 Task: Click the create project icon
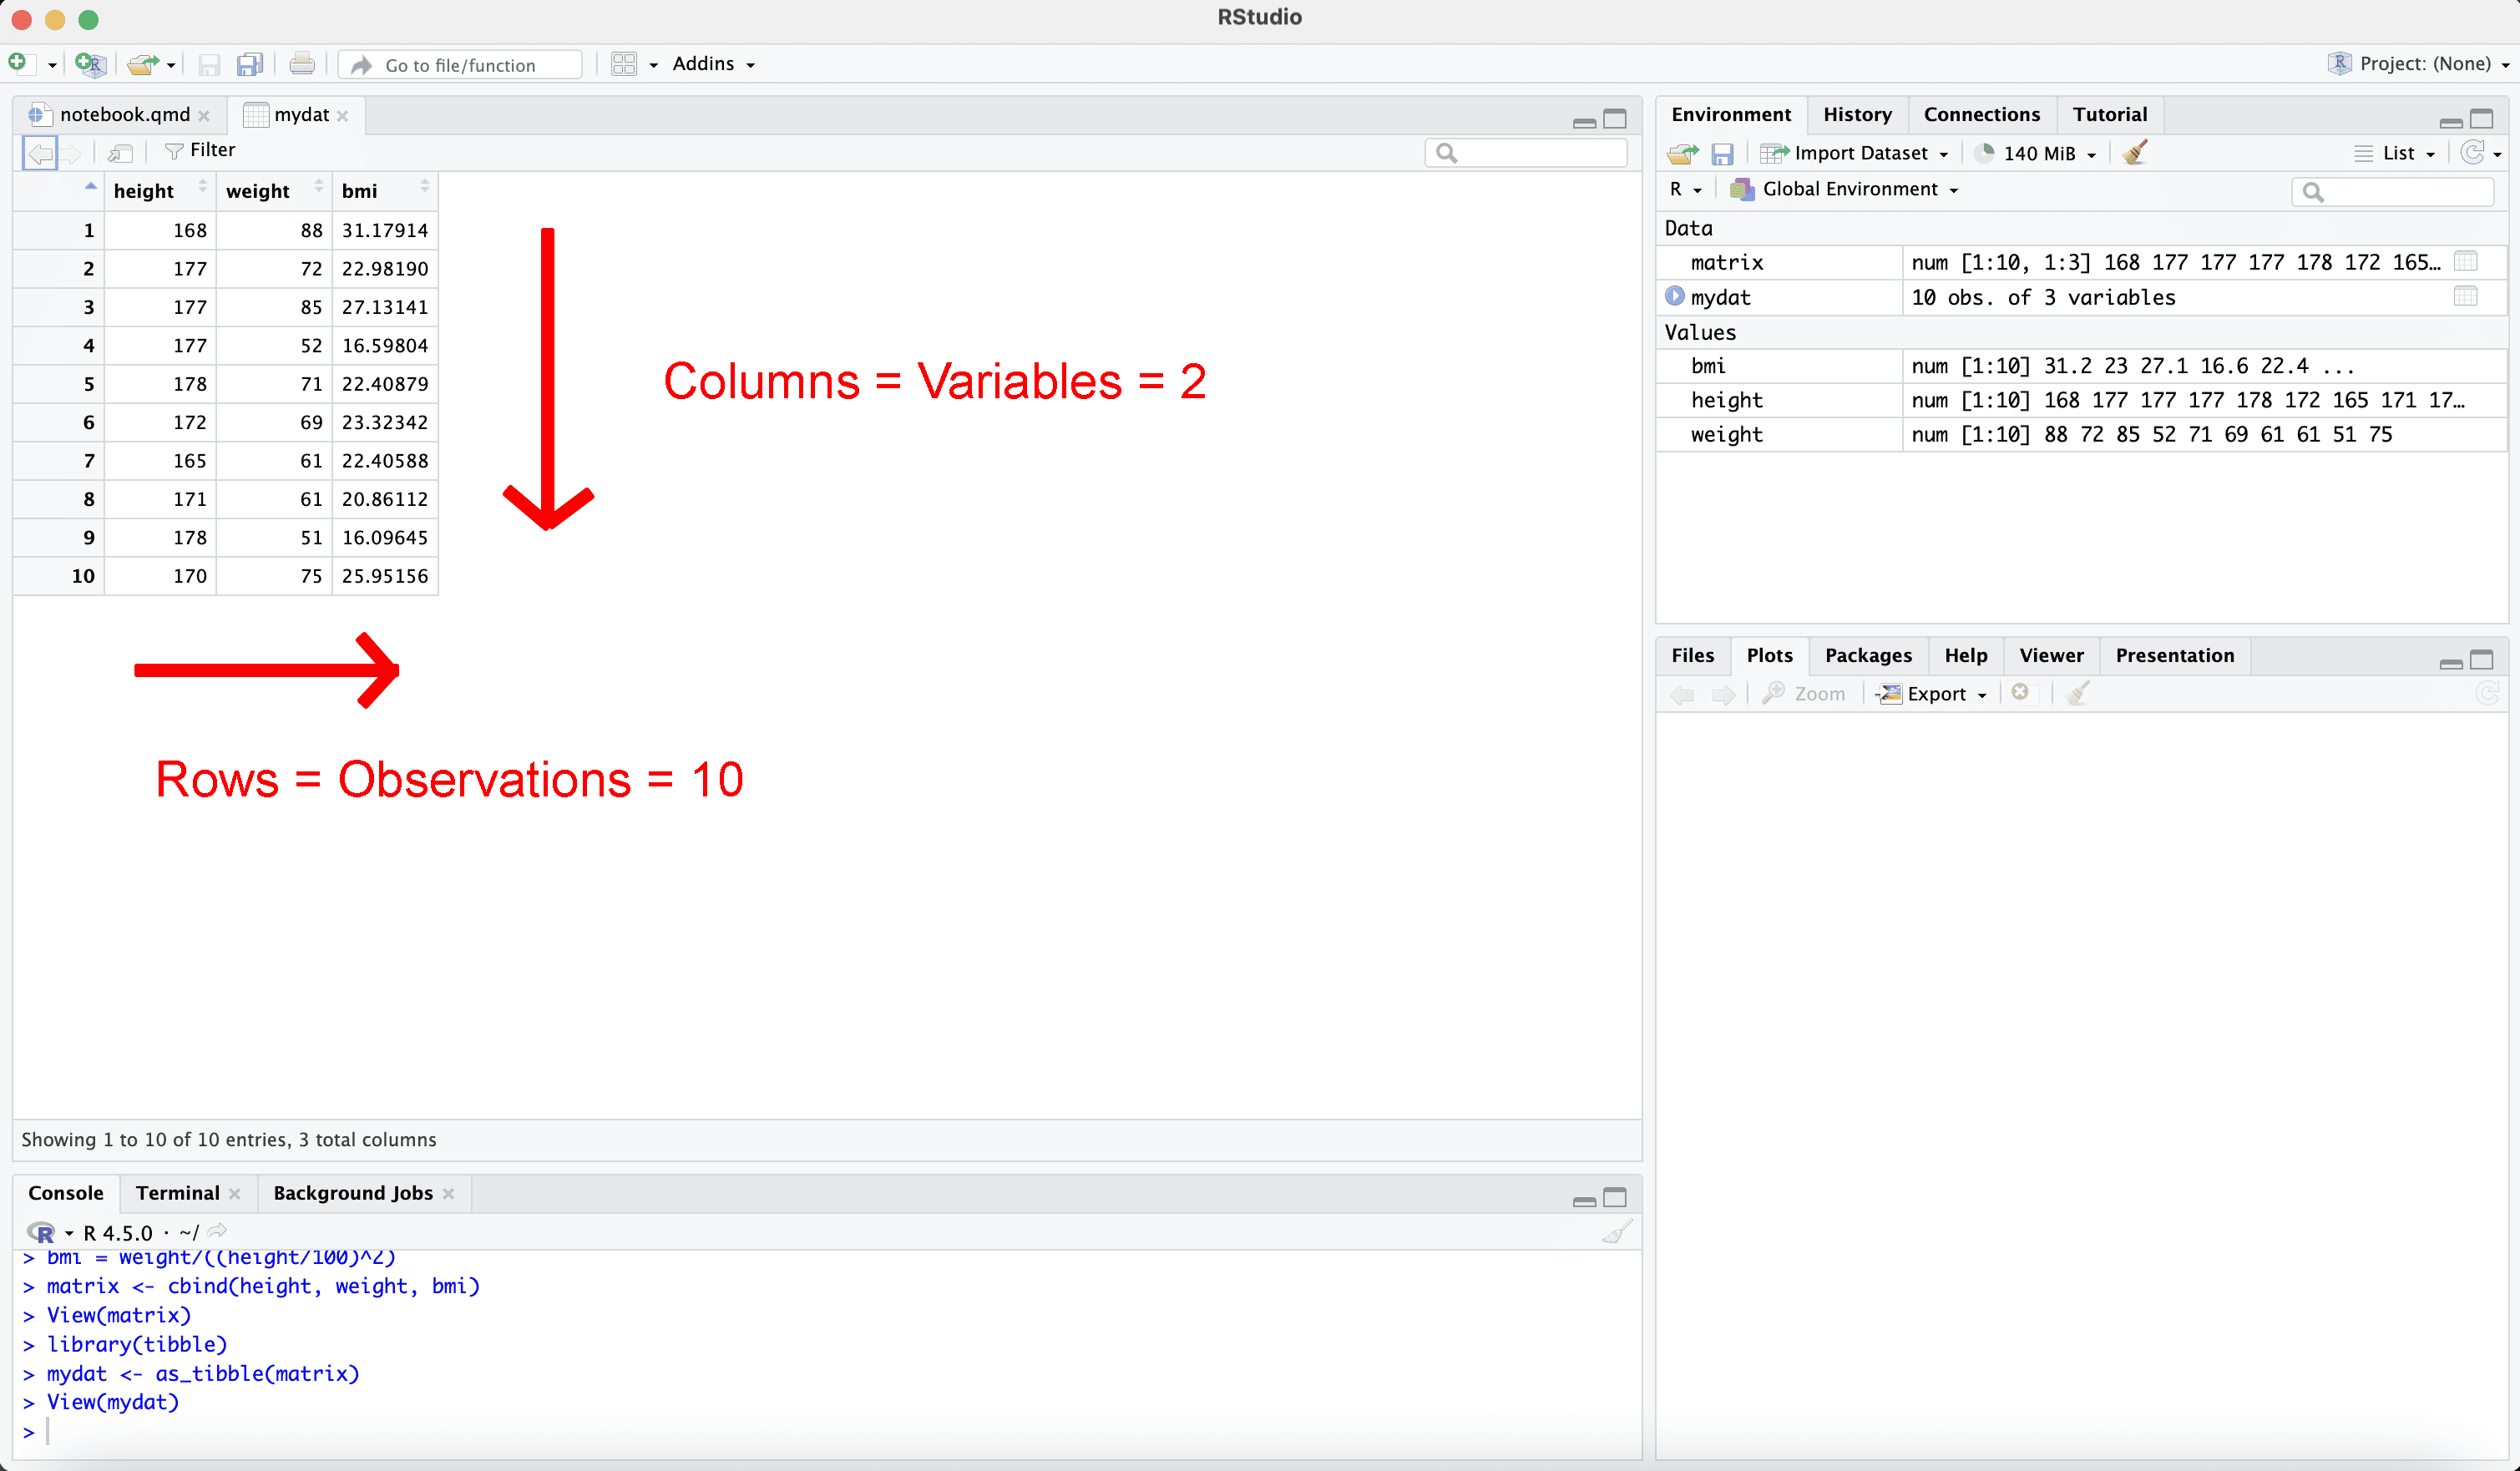90,64
